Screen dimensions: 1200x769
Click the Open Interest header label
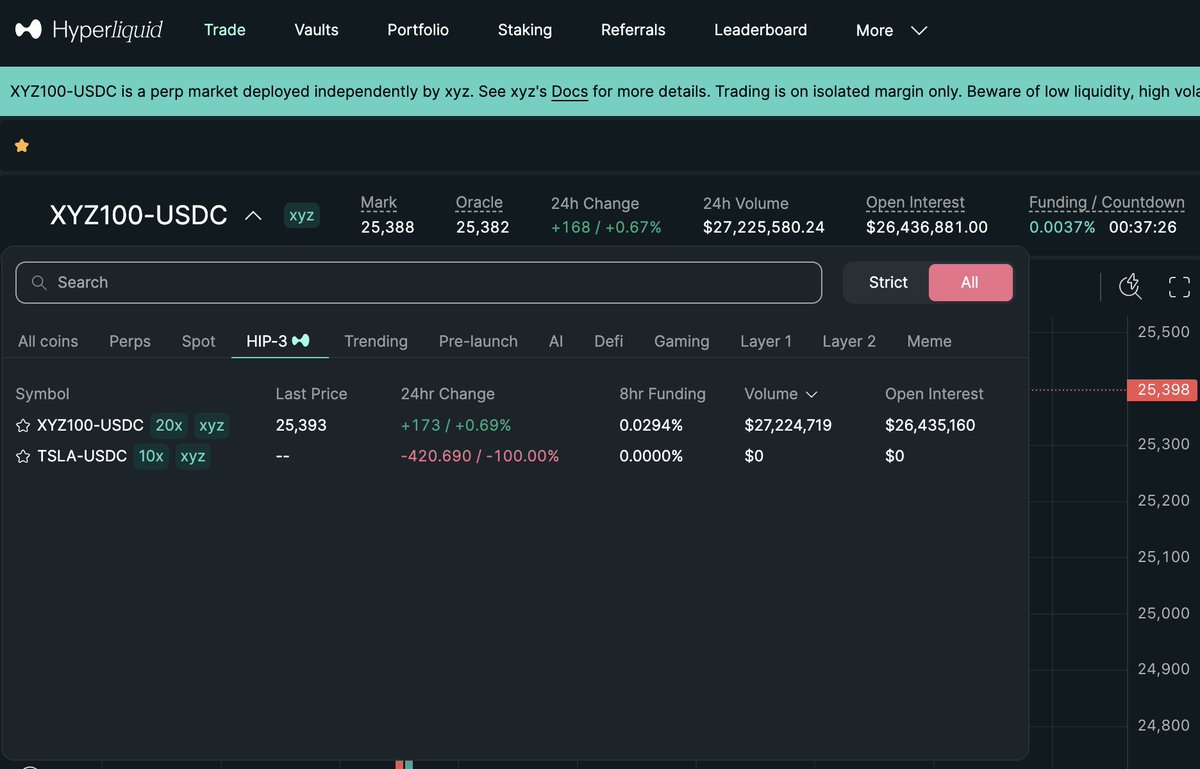coord(915,202)
